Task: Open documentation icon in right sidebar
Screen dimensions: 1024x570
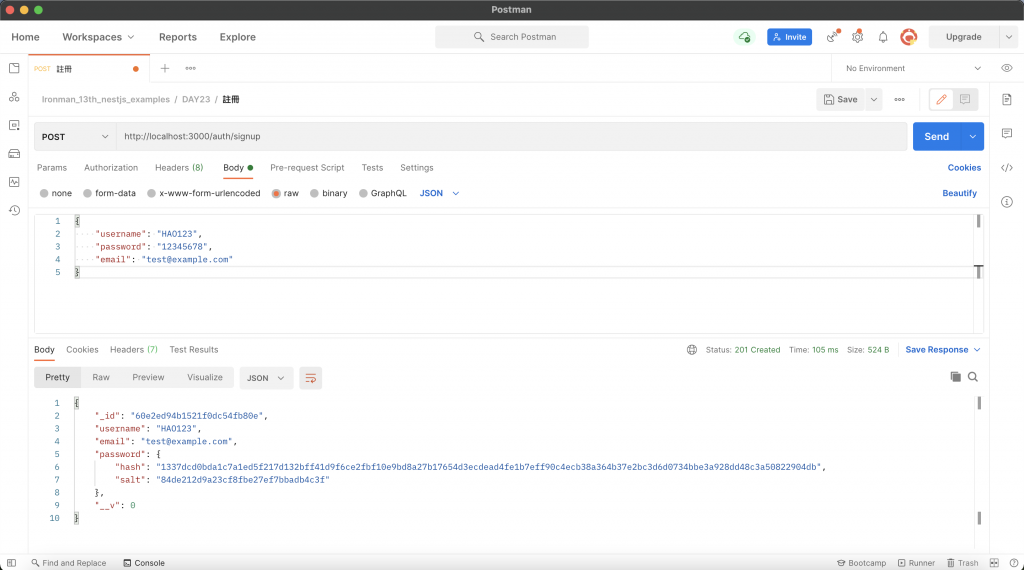Action: click(x=1006, y=99)
